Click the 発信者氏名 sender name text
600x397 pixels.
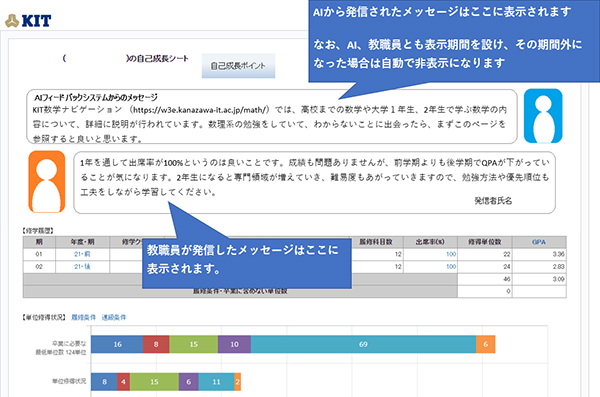(493, 201)
